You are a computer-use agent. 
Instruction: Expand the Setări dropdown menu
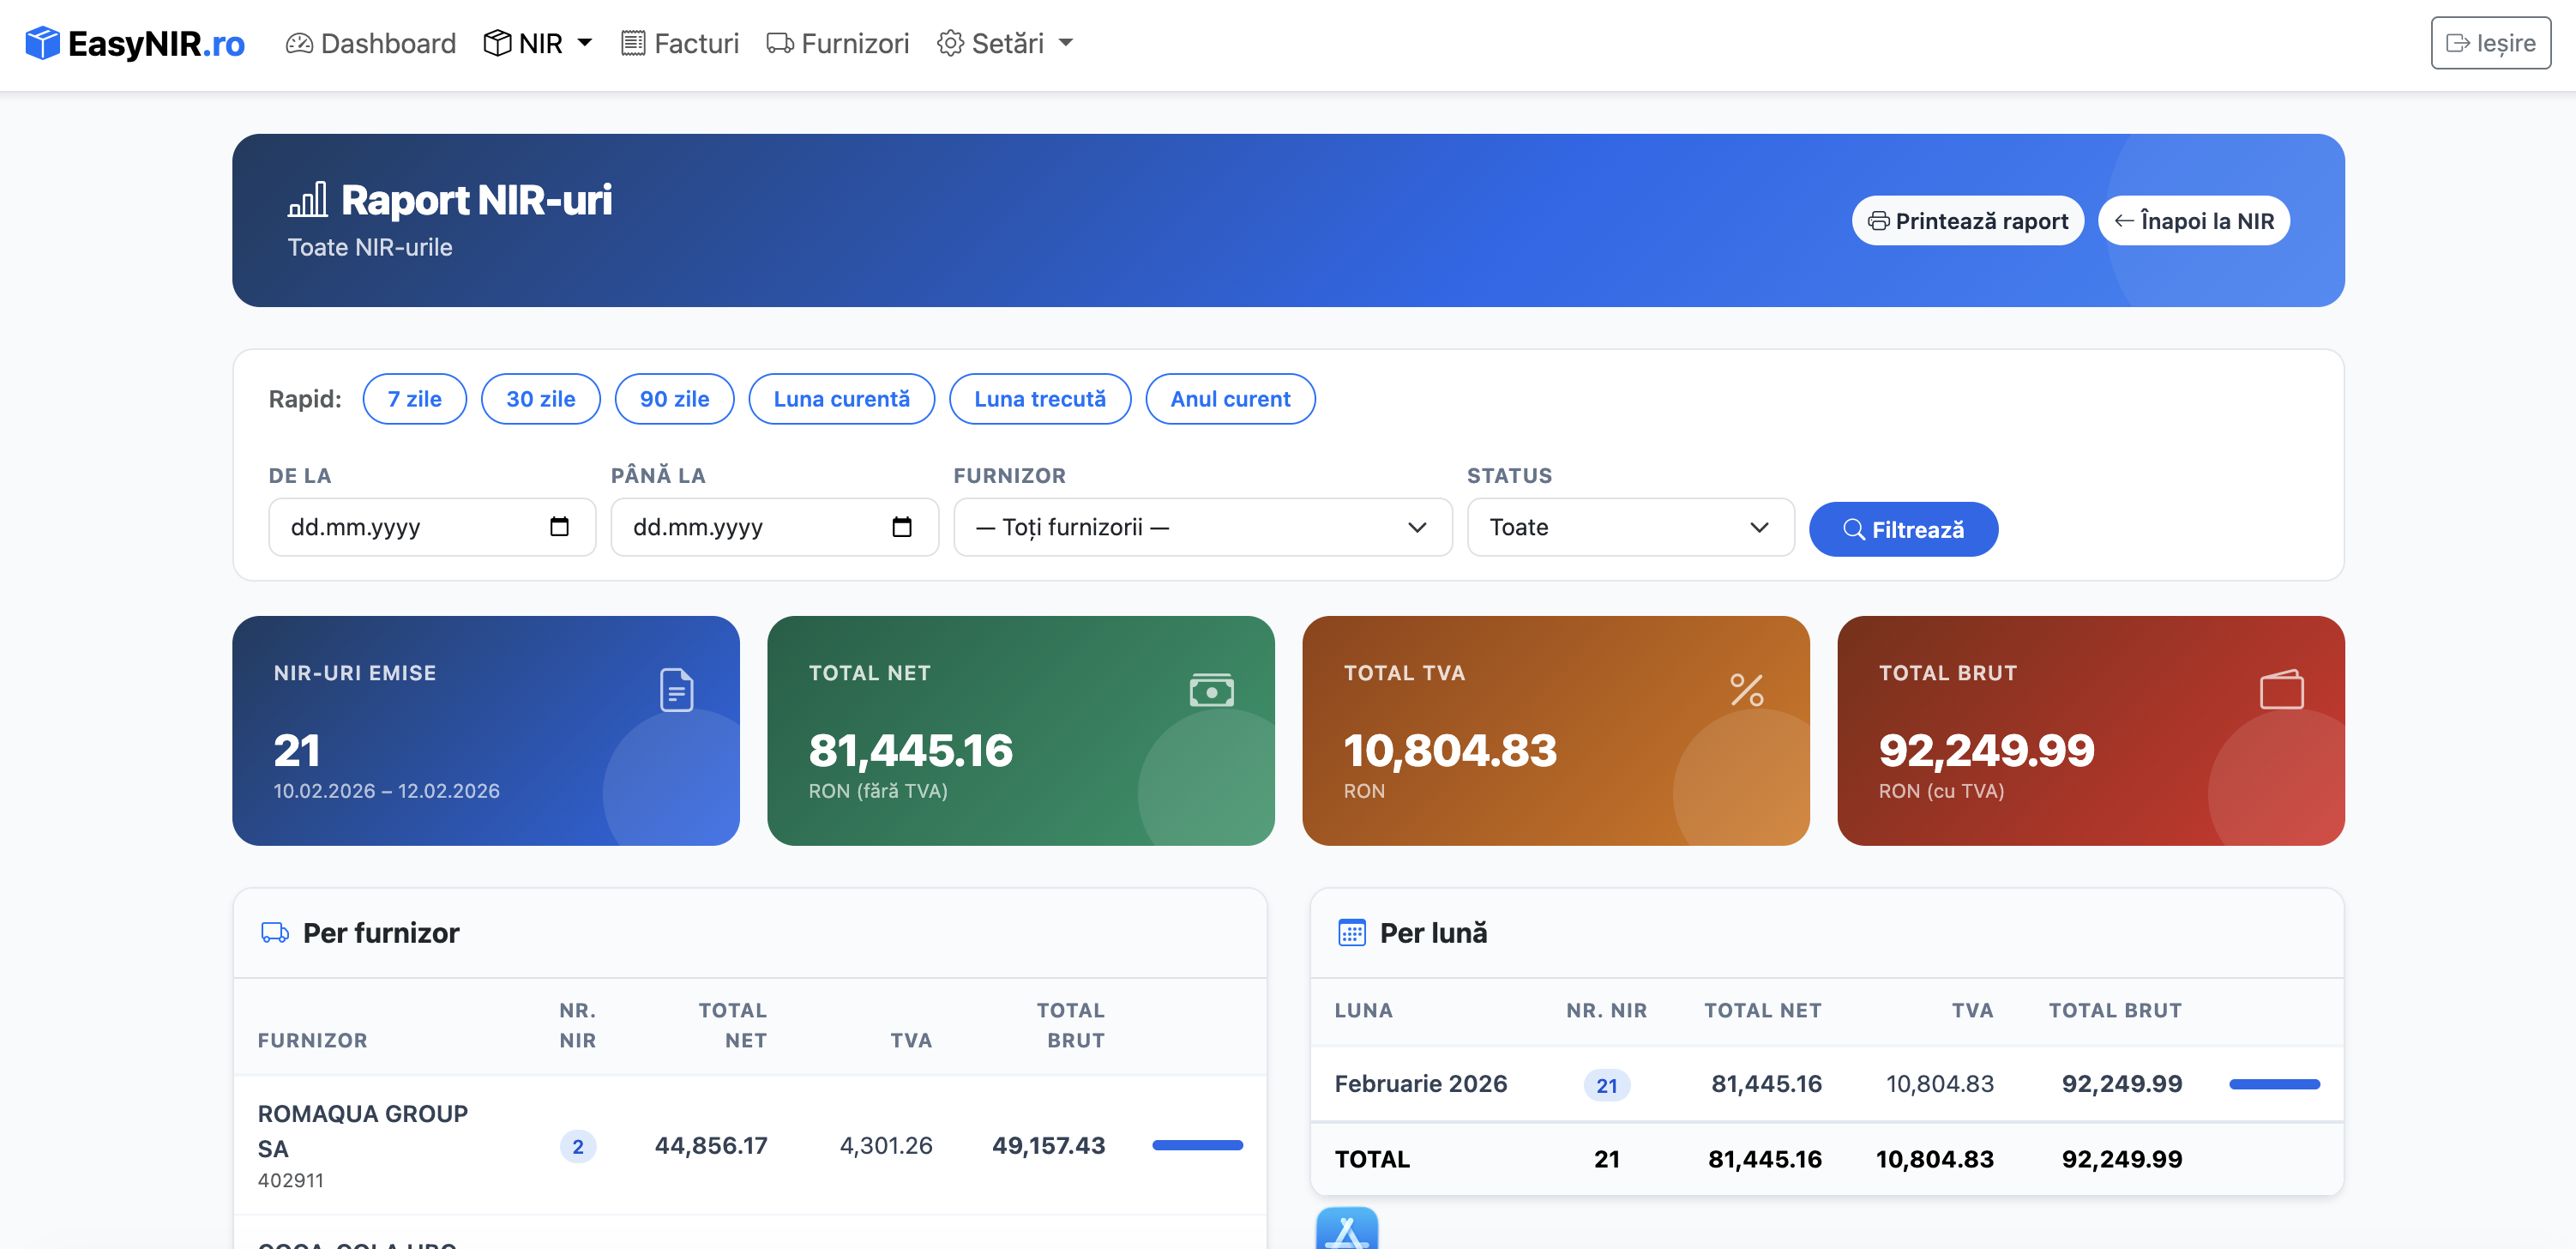(x=1005, y=43)
